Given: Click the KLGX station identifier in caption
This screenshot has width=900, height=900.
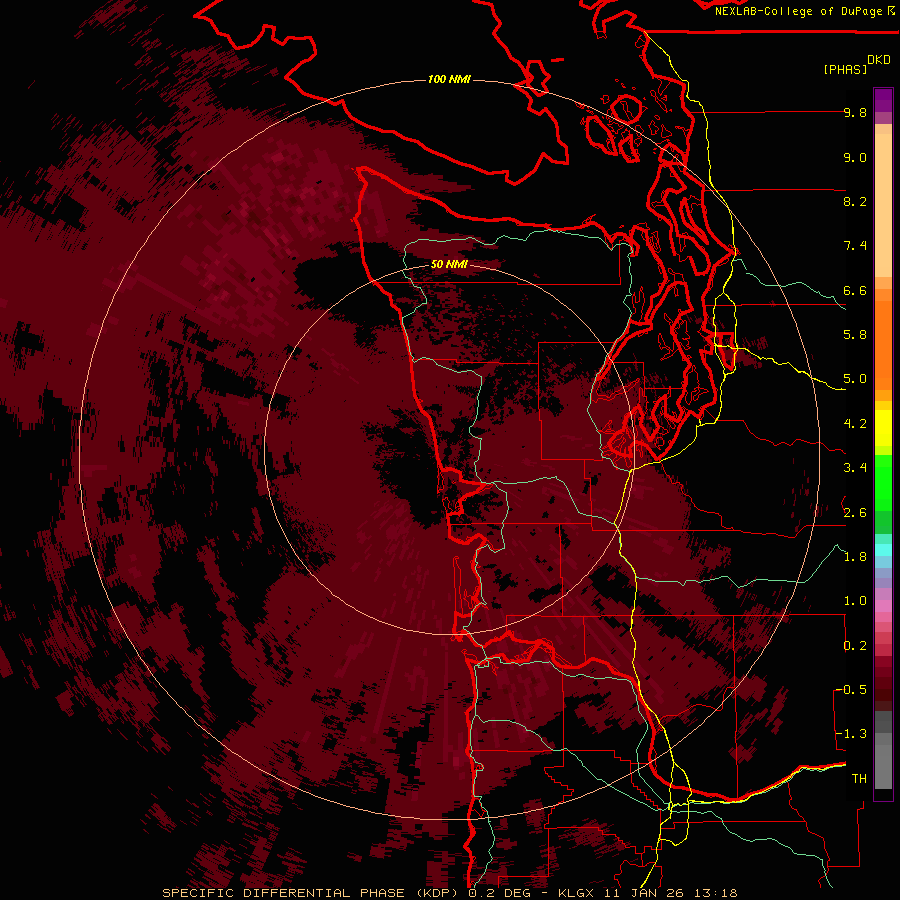Looking at the screenshot, I should tap(577, 893).
